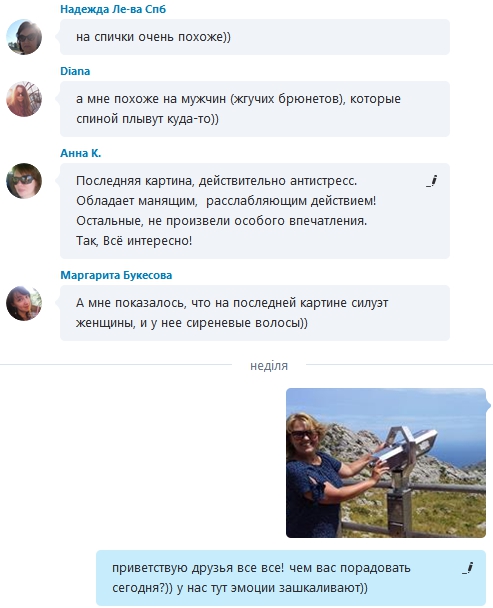Screen dimensions: 493x608
Task: Open the shared photo of woman with binoculars
Action: pyautogui.click(x=386, y=463)
